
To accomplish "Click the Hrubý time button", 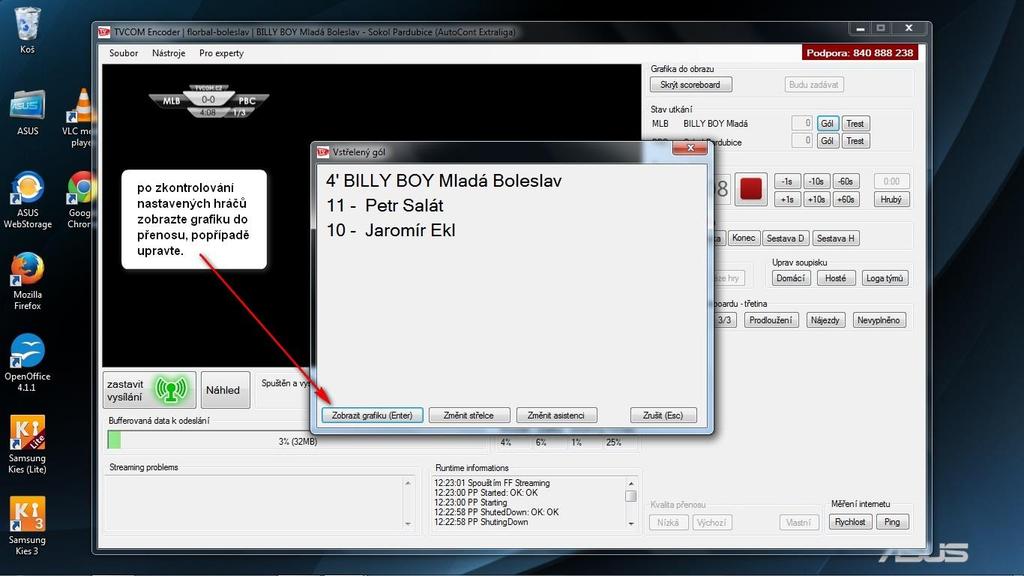I will click(x=891, y=200).
